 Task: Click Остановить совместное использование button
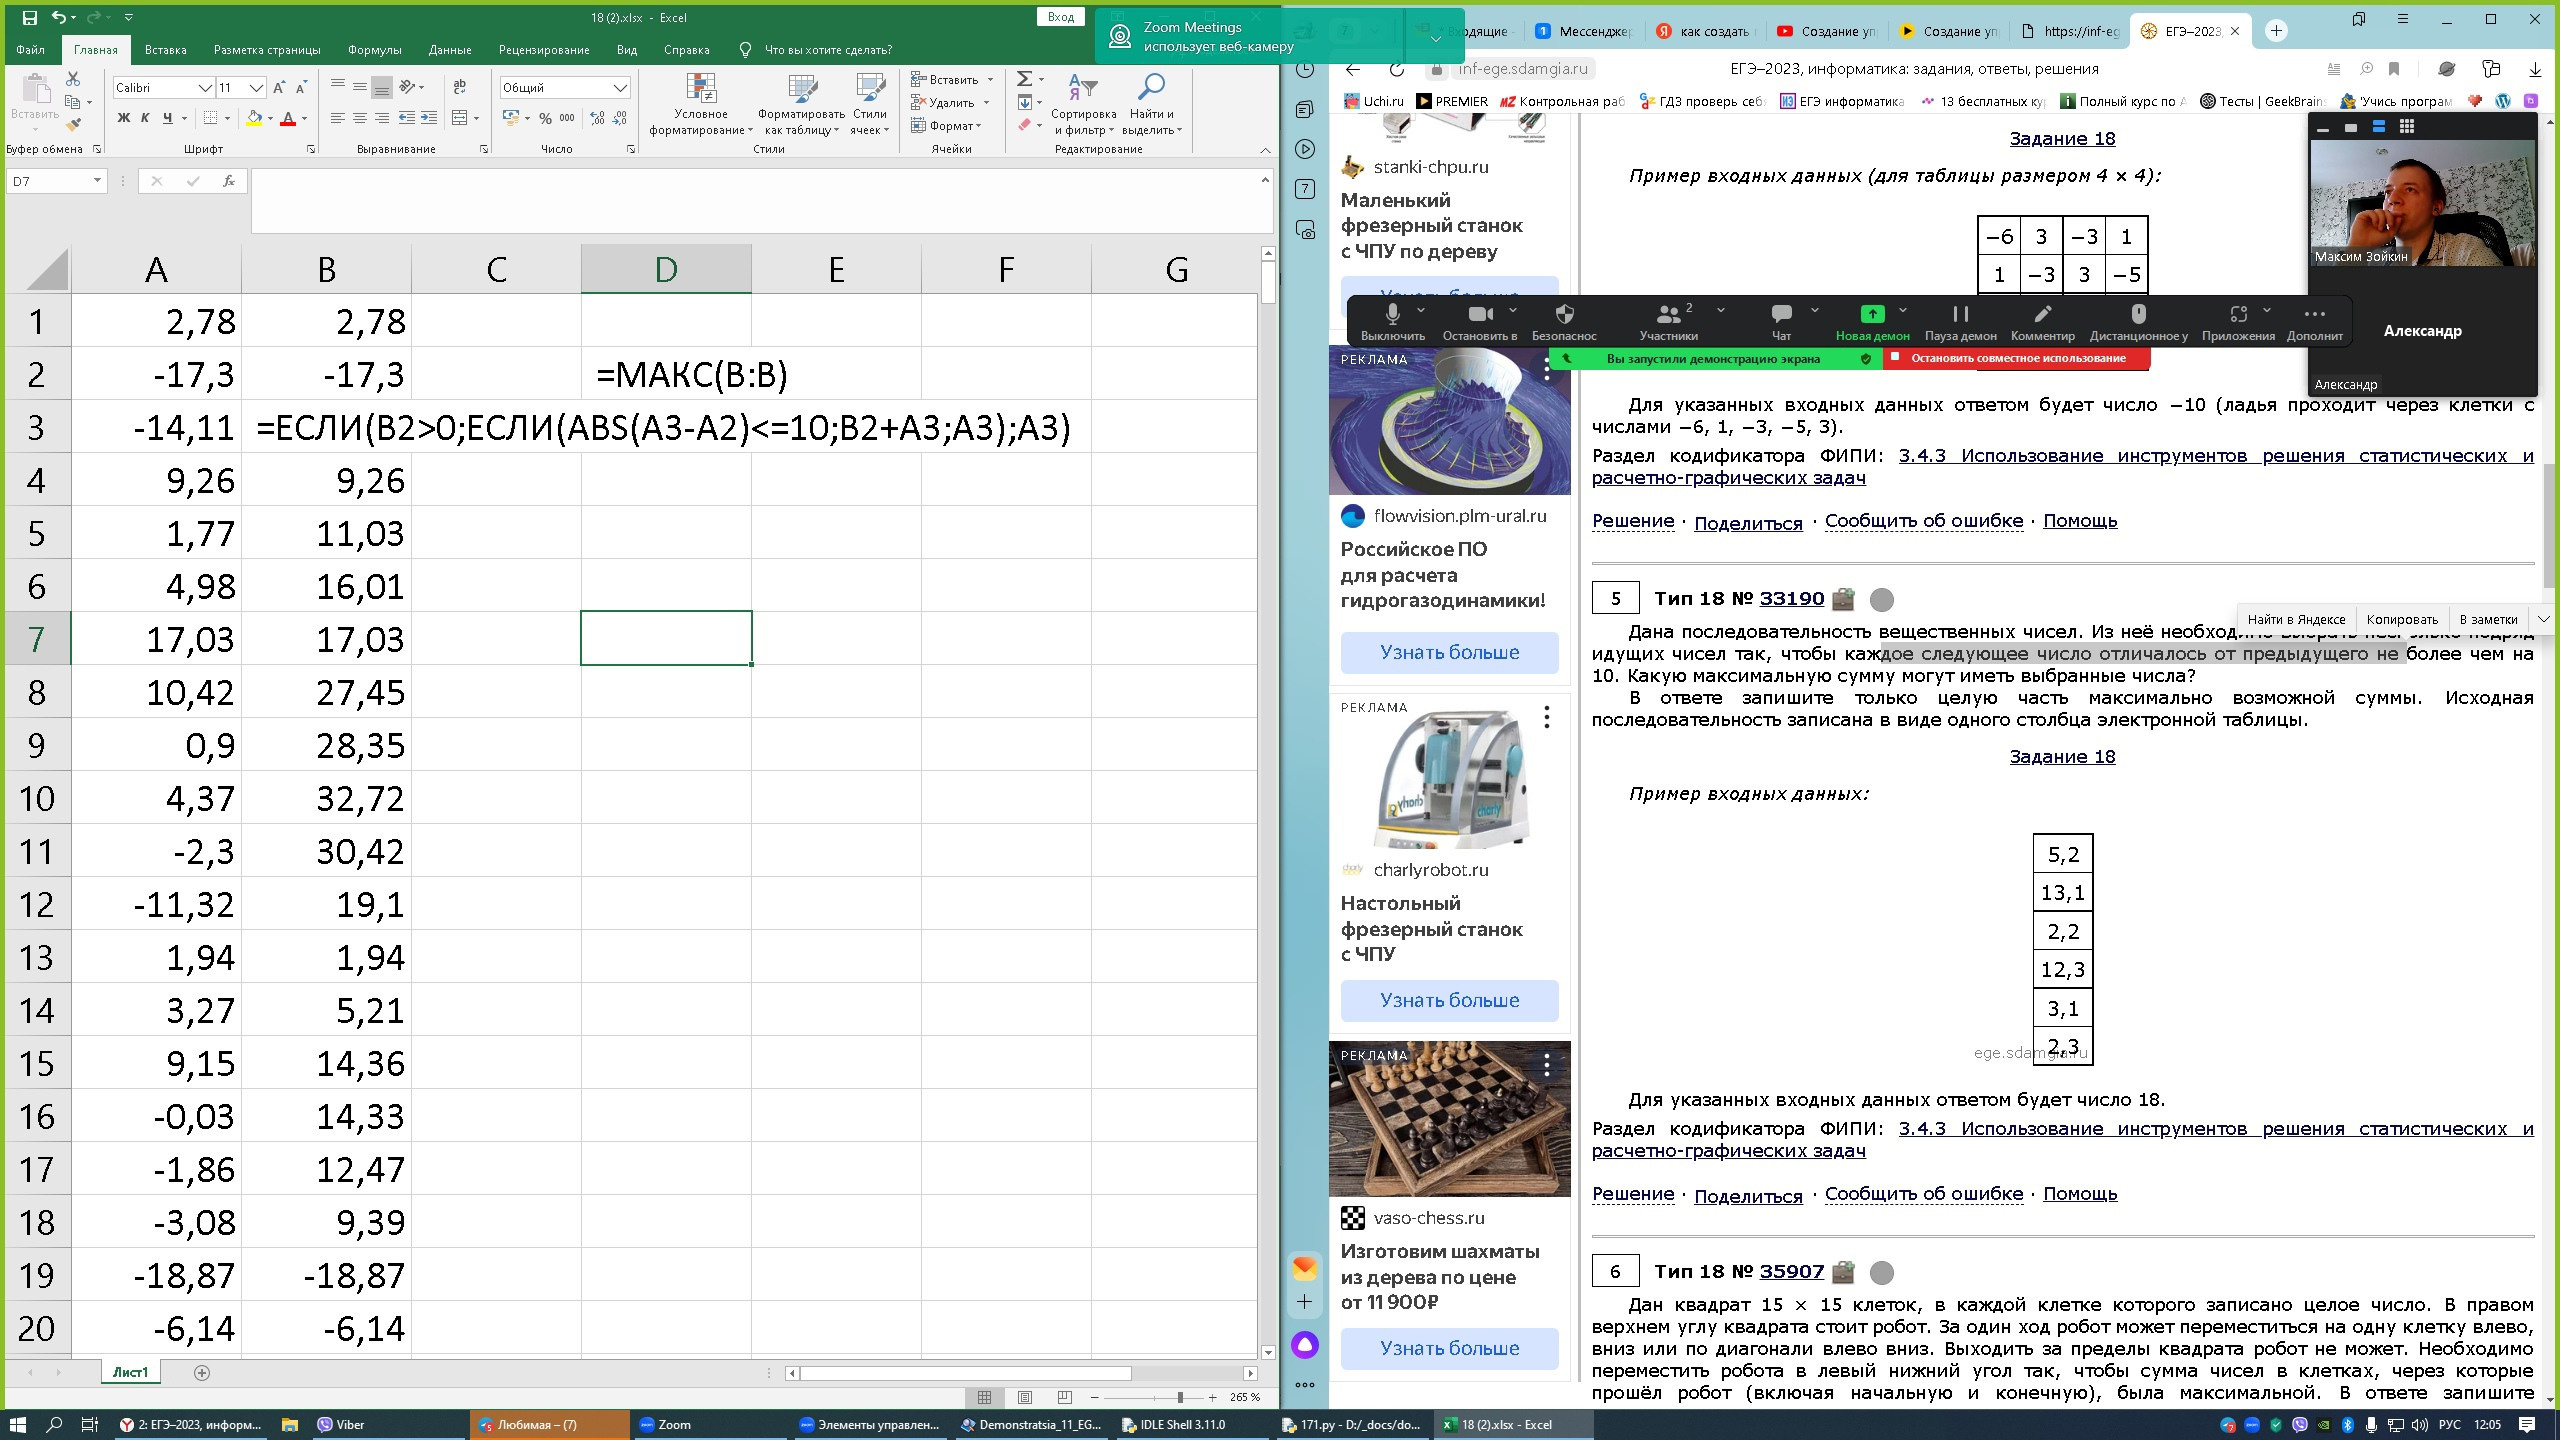point(2016,359)
